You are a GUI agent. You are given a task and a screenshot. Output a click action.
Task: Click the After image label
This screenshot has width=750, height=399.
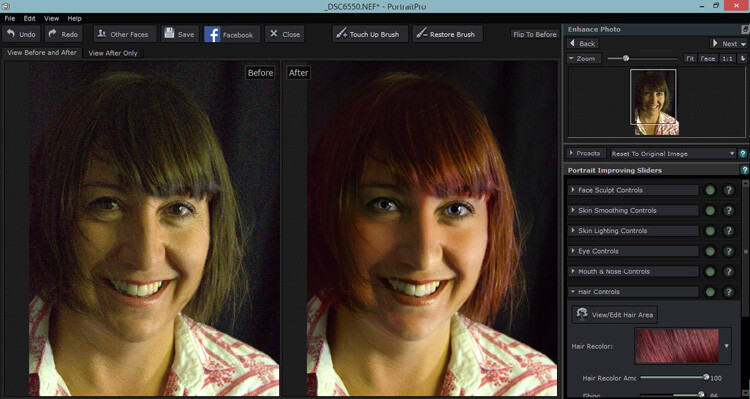click(x=298, y=73)
